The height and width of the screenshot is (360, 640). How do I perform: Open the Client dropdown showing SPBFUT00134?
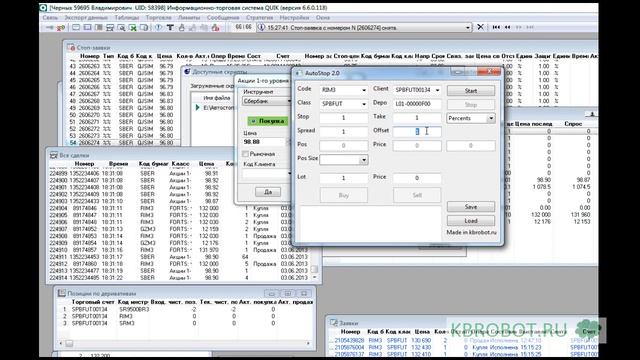pyautogui.click(x=437, y=90)
